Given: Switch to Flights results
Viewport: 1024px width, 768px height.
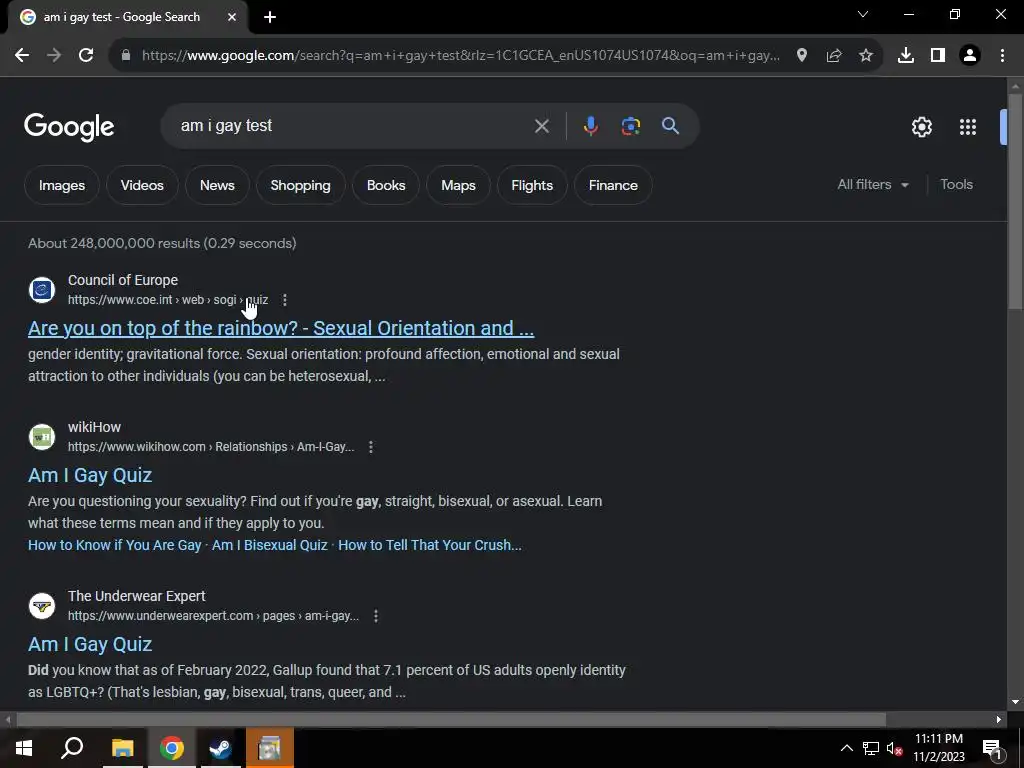Looking at the screenshot, I should click(532, 185).
